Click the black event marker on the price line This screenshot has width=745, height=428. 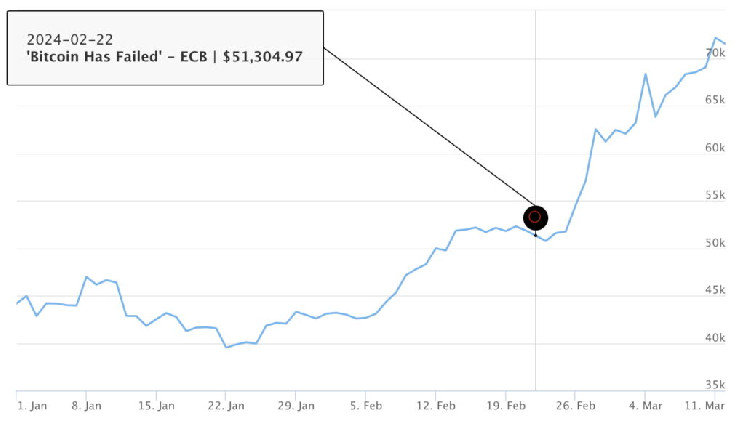[535, 216]
